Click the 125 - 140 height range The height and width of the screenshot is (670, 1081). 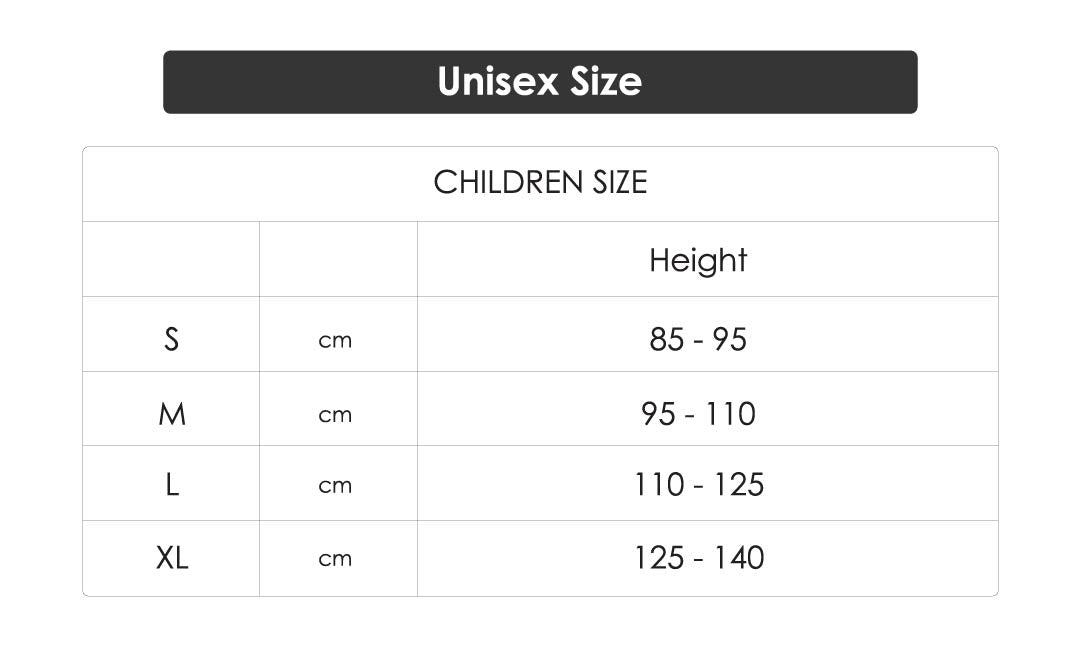[x=698, y=557]
